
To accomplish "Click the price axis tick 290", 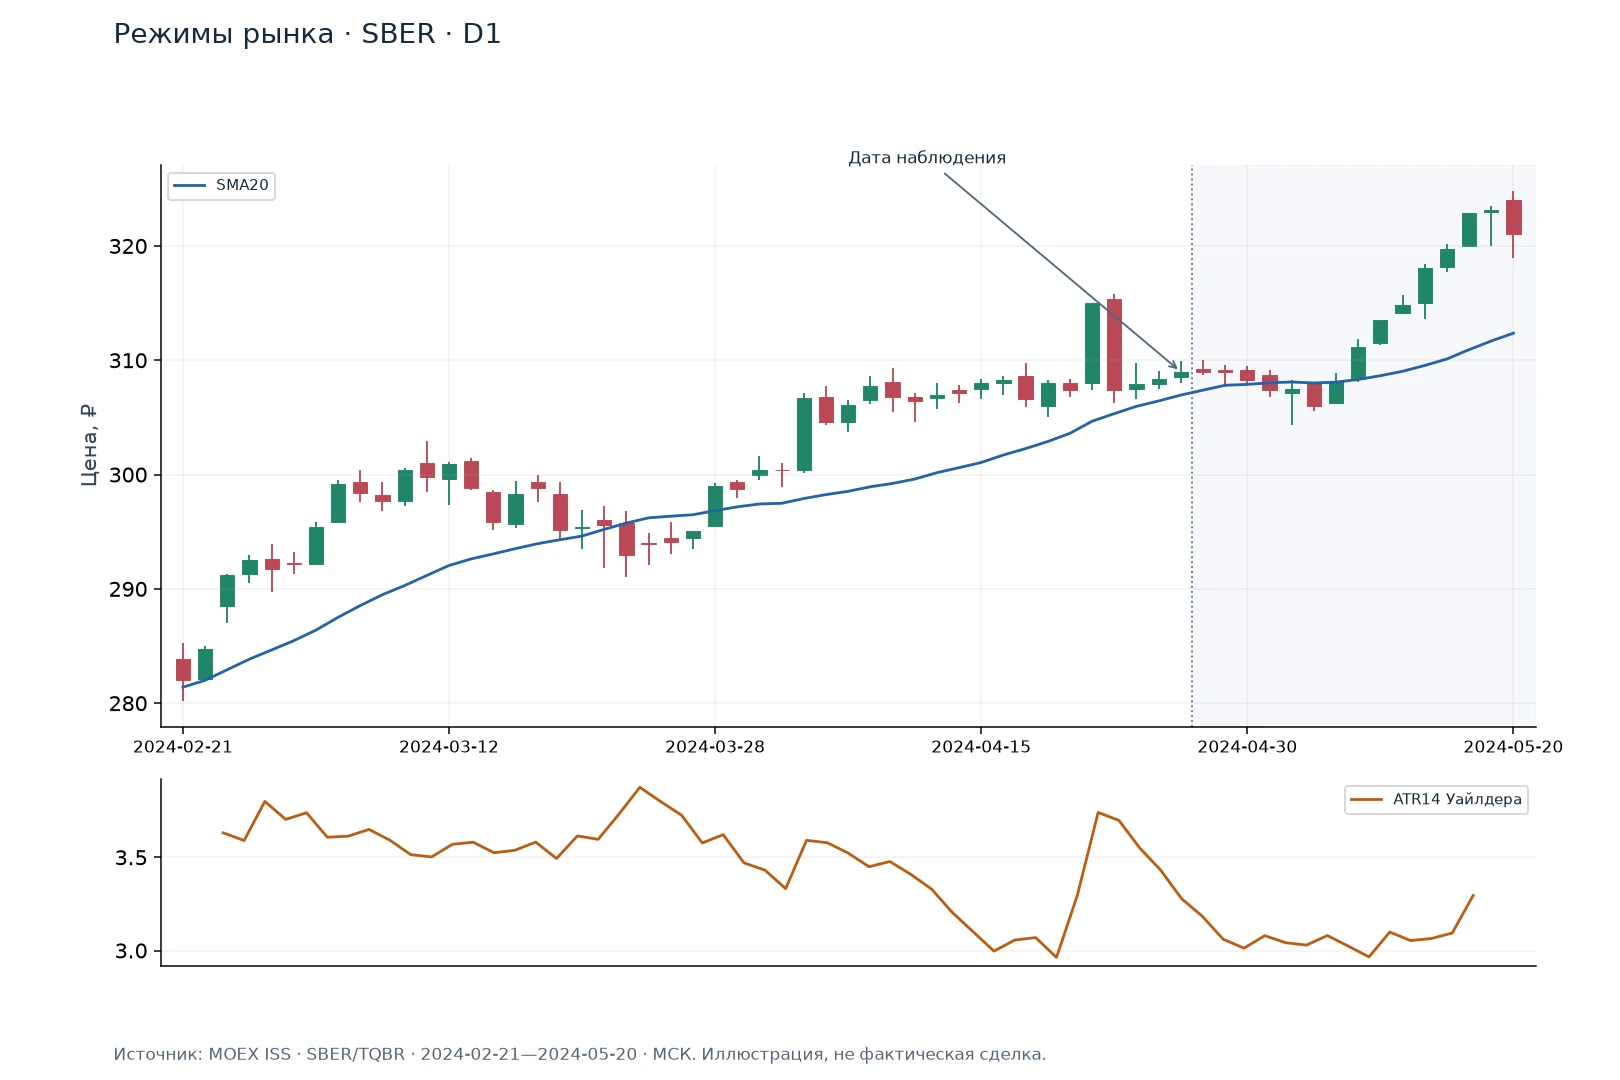I will 128,590.
